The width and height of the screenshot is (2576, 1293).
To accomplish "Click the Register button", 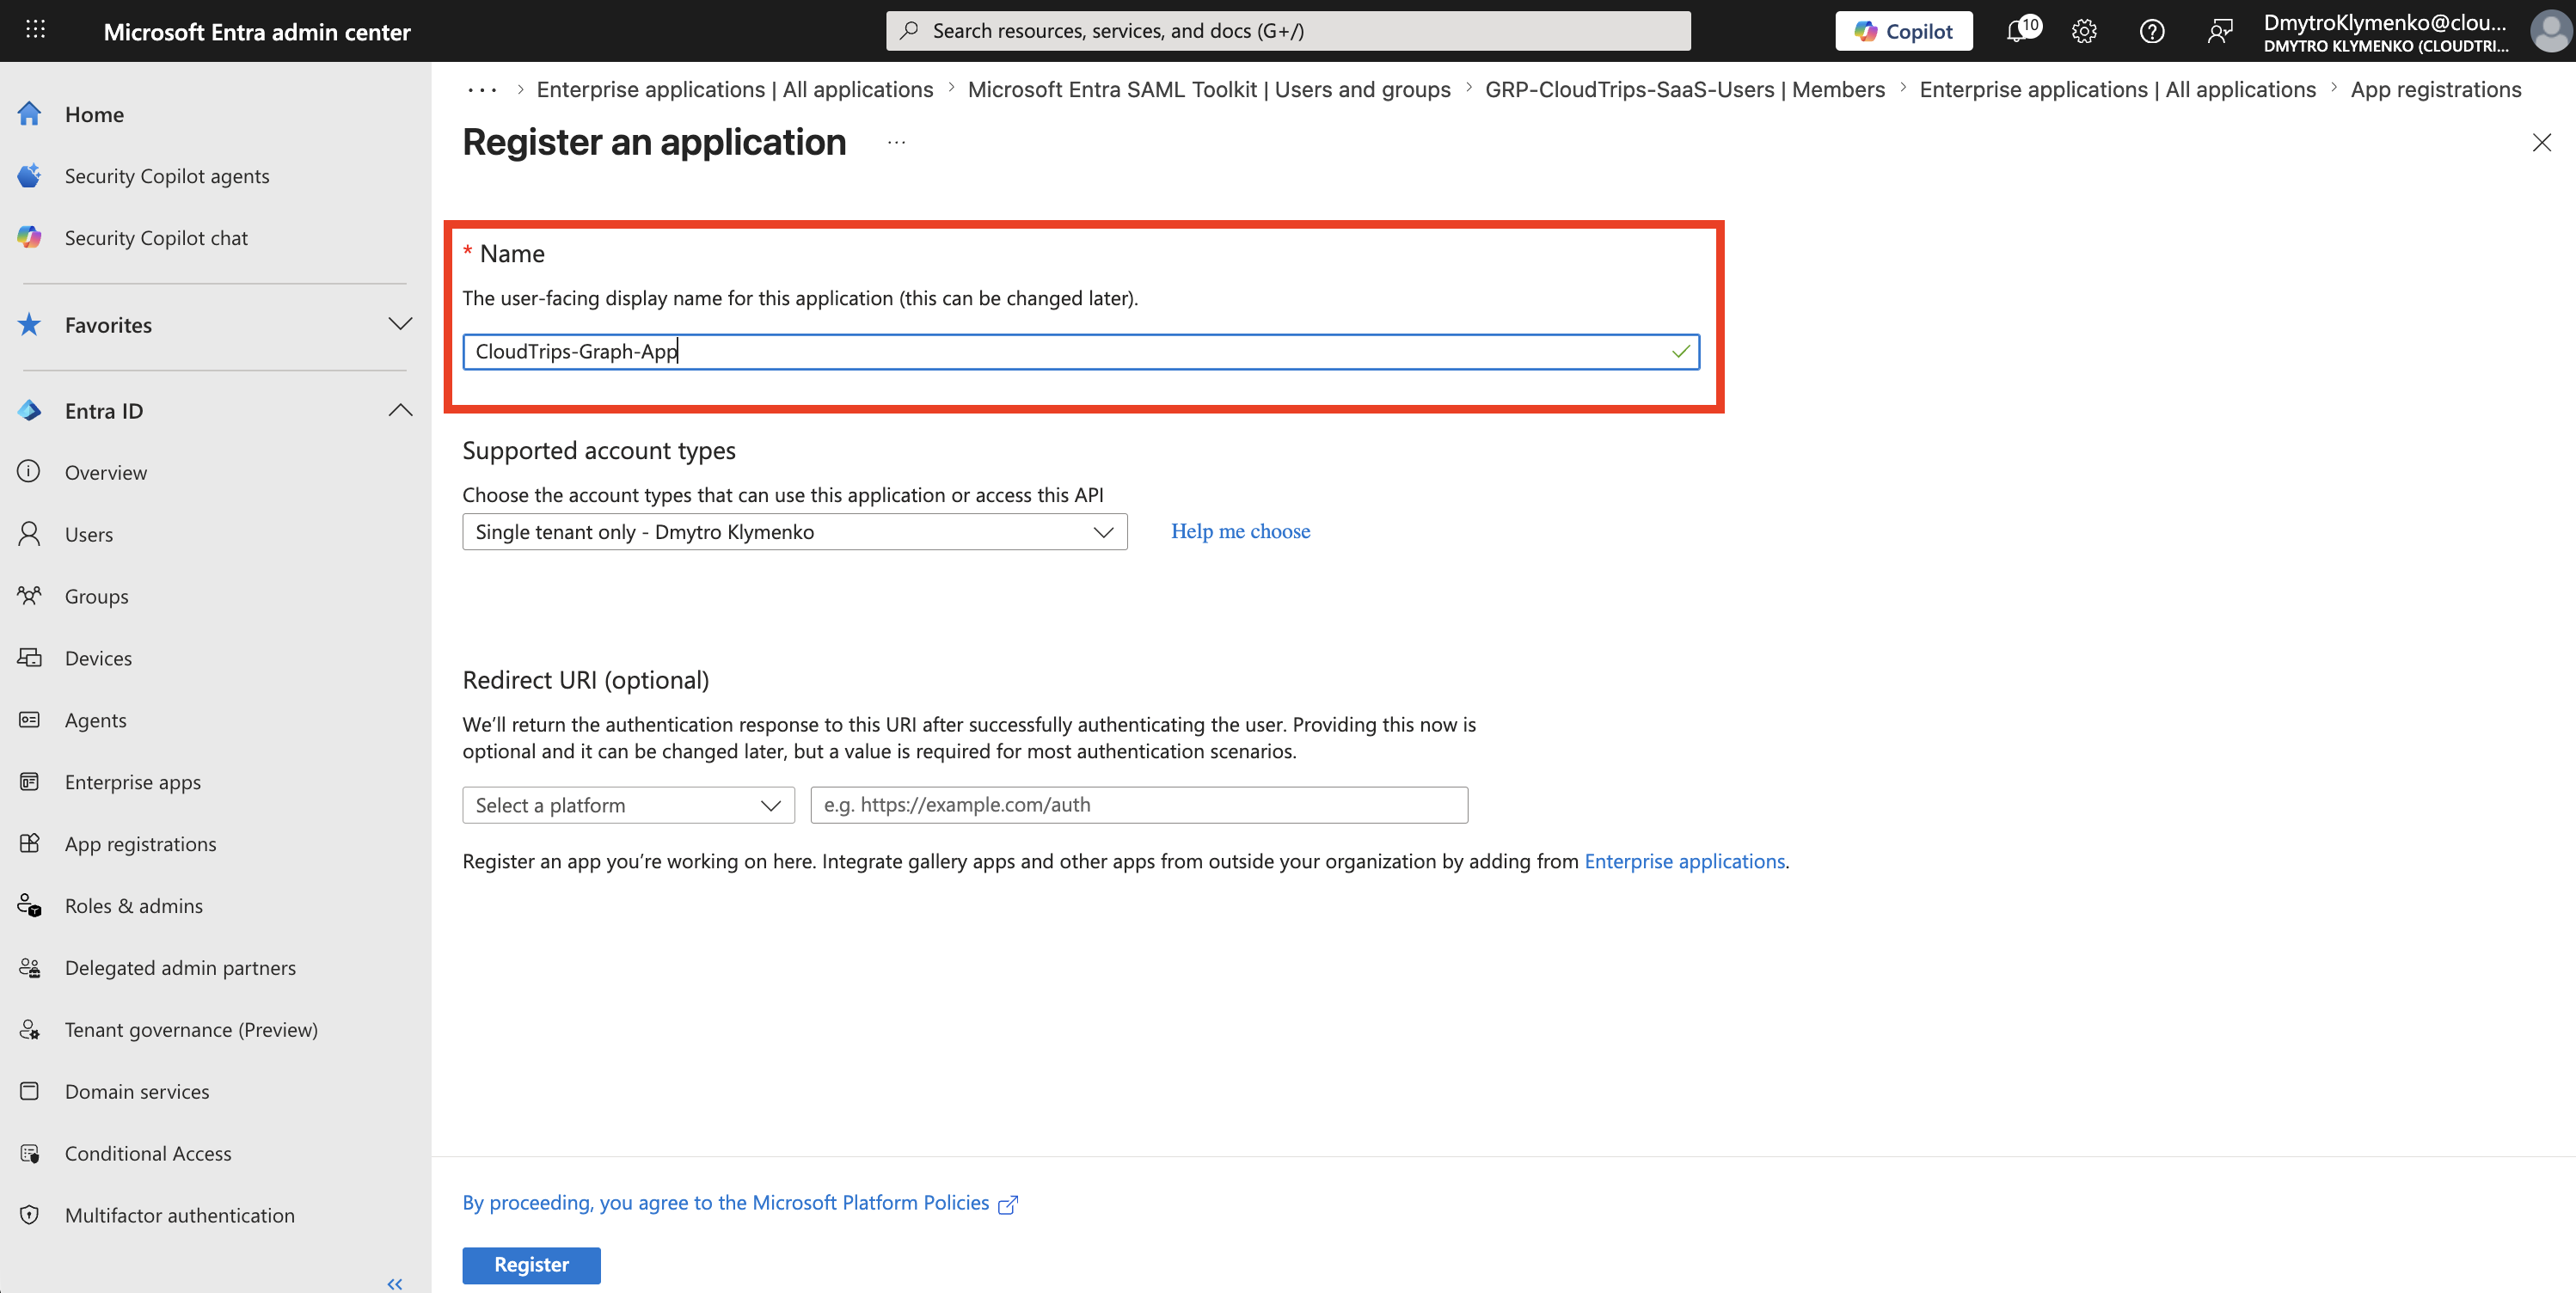I will (x=531, y=1265).
